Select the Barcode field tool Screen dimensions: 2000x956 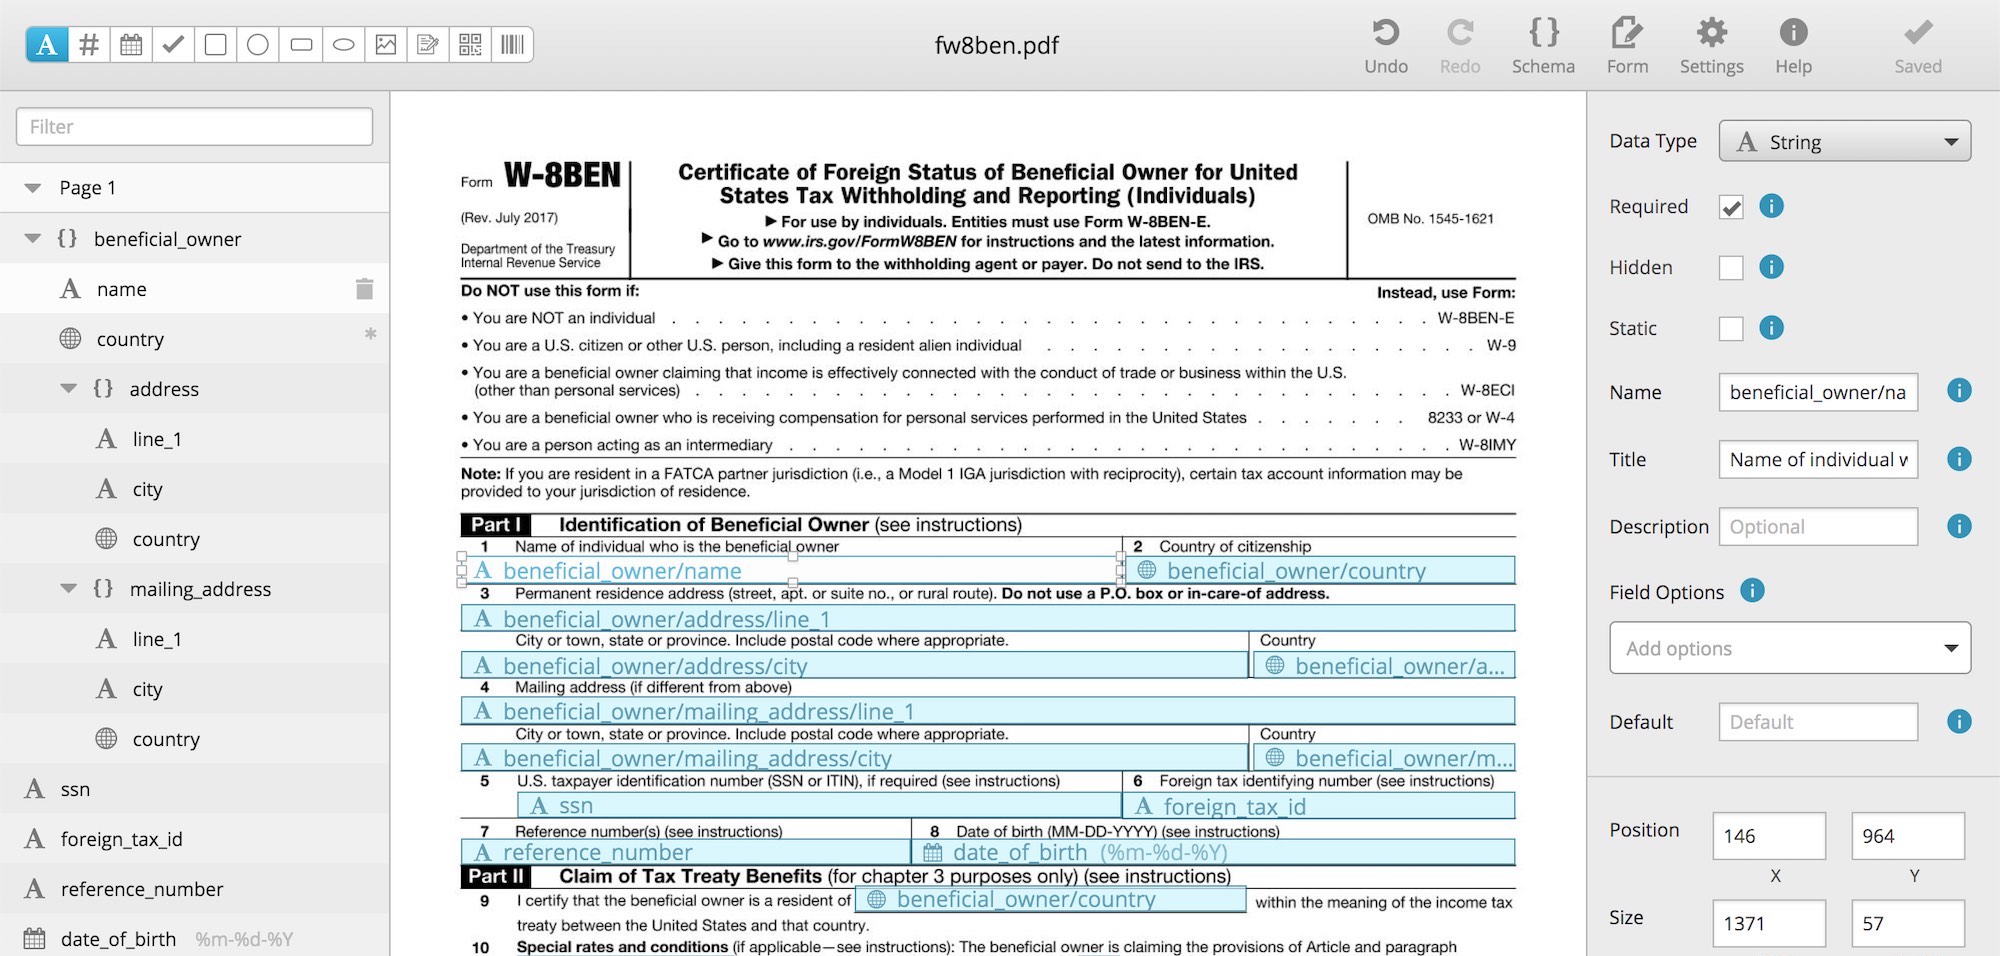pos(512,44)
